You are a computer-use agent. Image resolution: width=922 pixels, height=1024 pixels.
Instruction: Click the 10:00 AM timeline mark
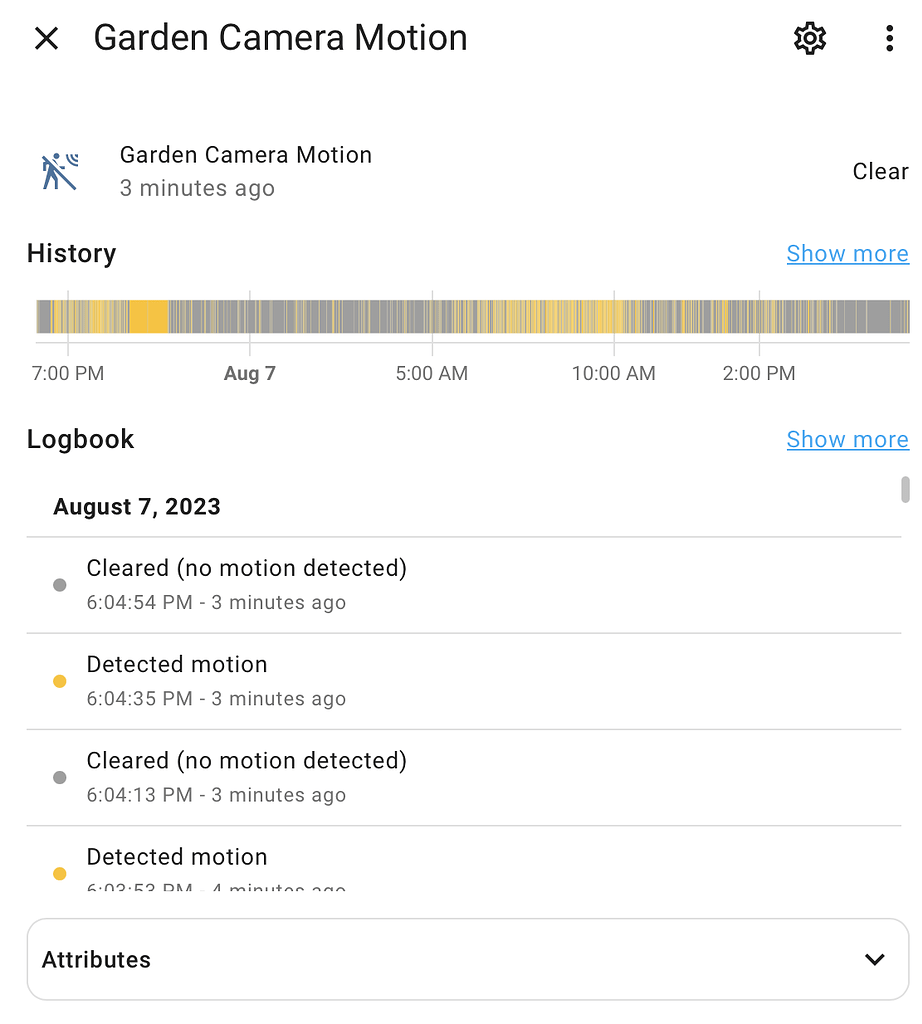613,373
